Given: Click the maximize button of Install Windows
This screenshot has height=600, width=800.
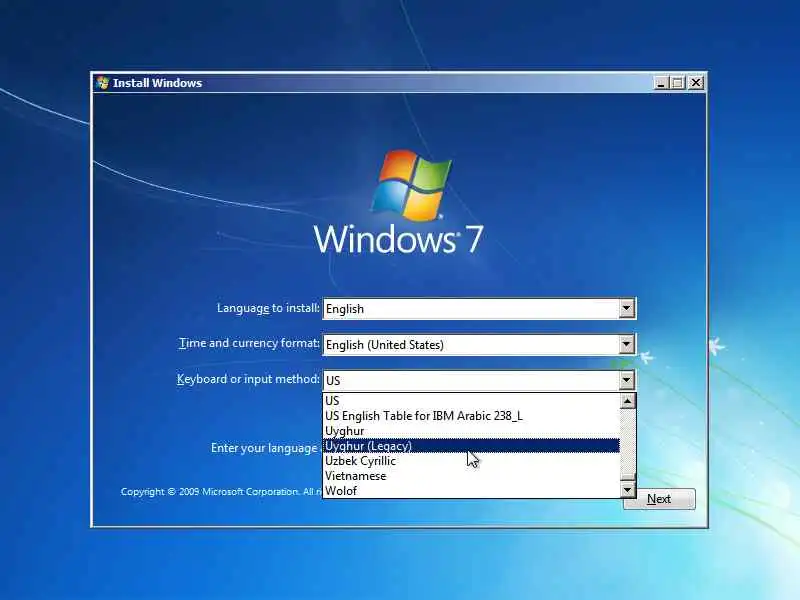Looking at the screenshot, I should point(678,83).
